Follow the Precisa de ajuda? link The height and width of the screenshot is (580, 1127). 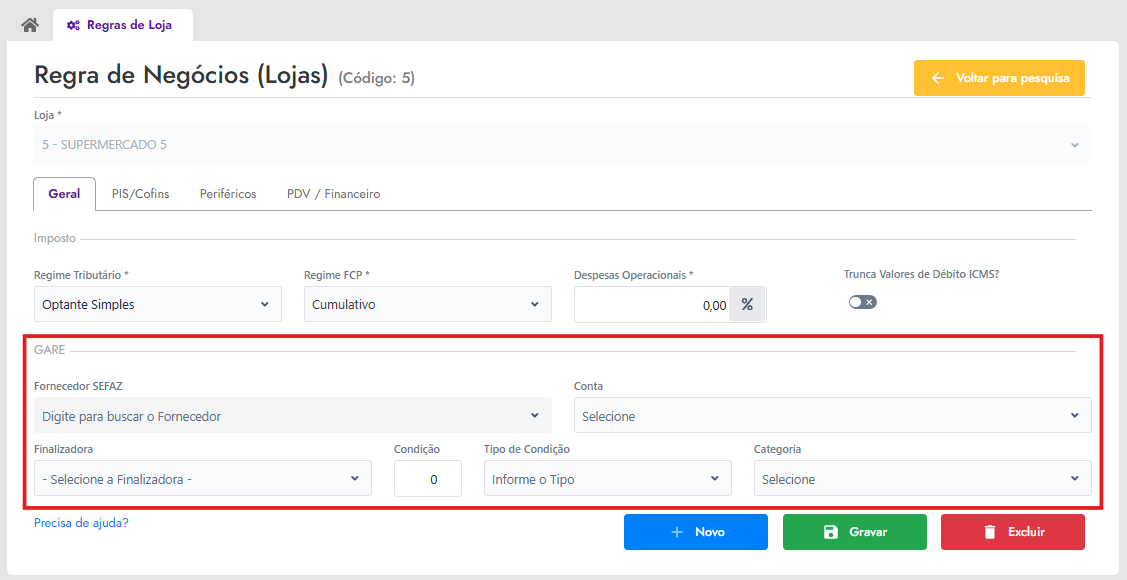point(81,523)
